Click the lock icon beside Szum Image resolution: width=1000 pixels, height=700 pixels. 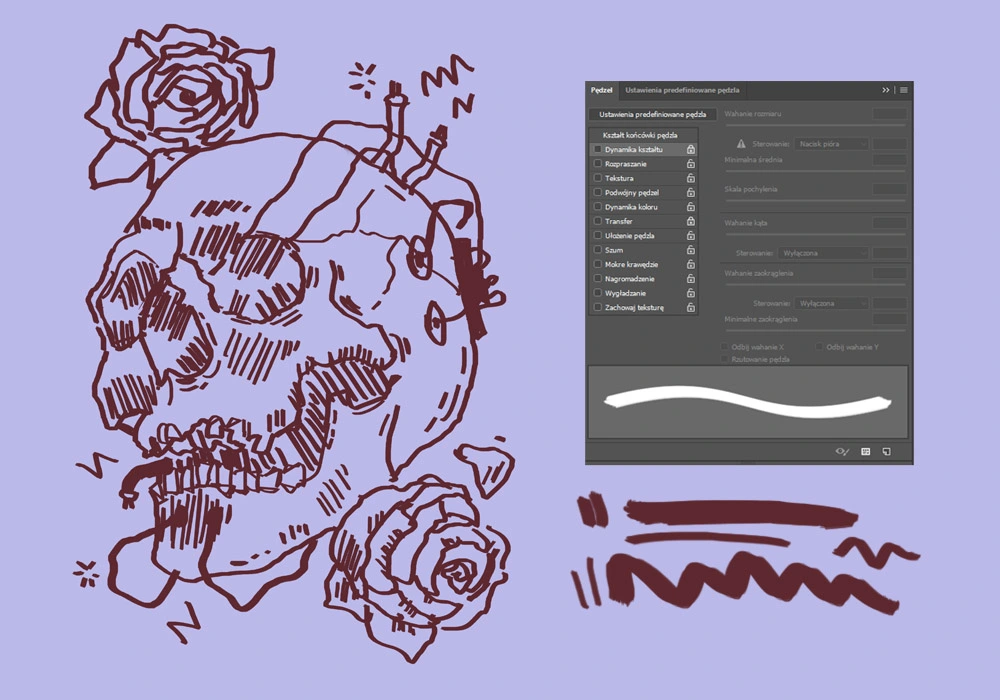coord(691,250)
